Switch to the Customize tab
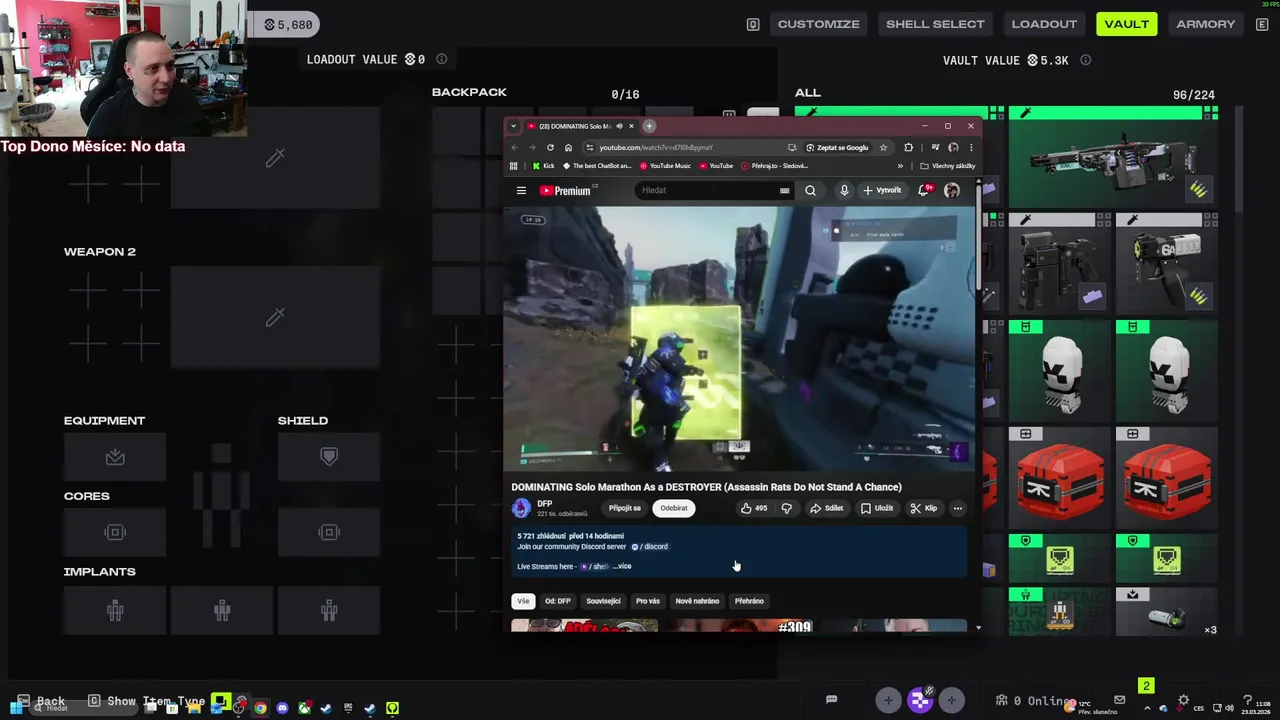Viewport: 1280px width, 720px height. coord(818,24)
